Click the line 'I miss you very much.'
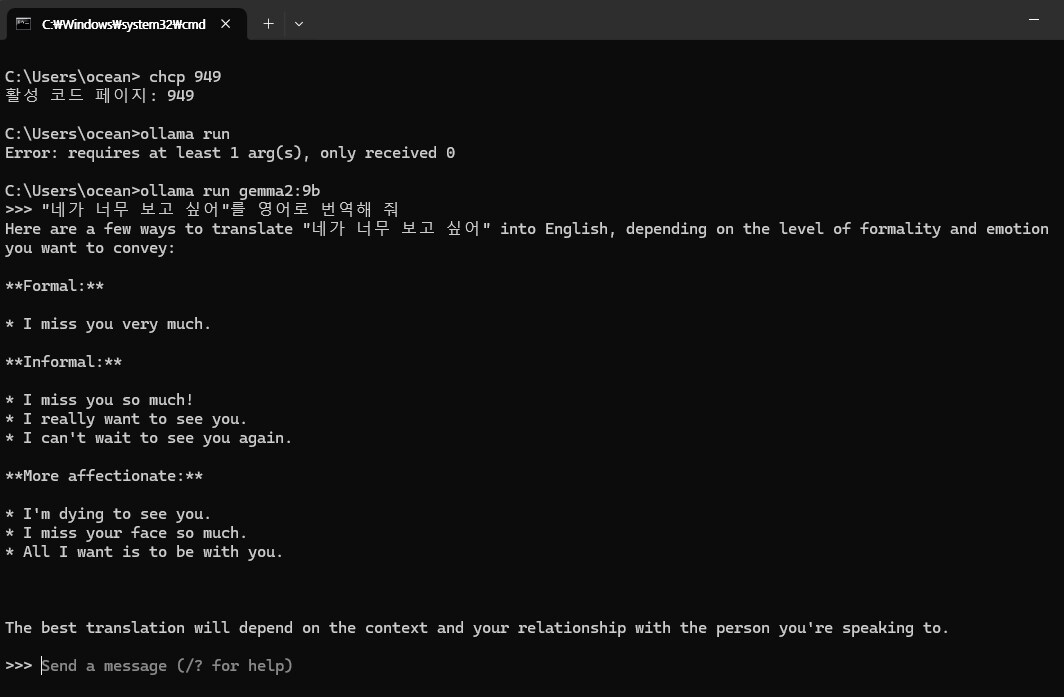 pos(108,324)
